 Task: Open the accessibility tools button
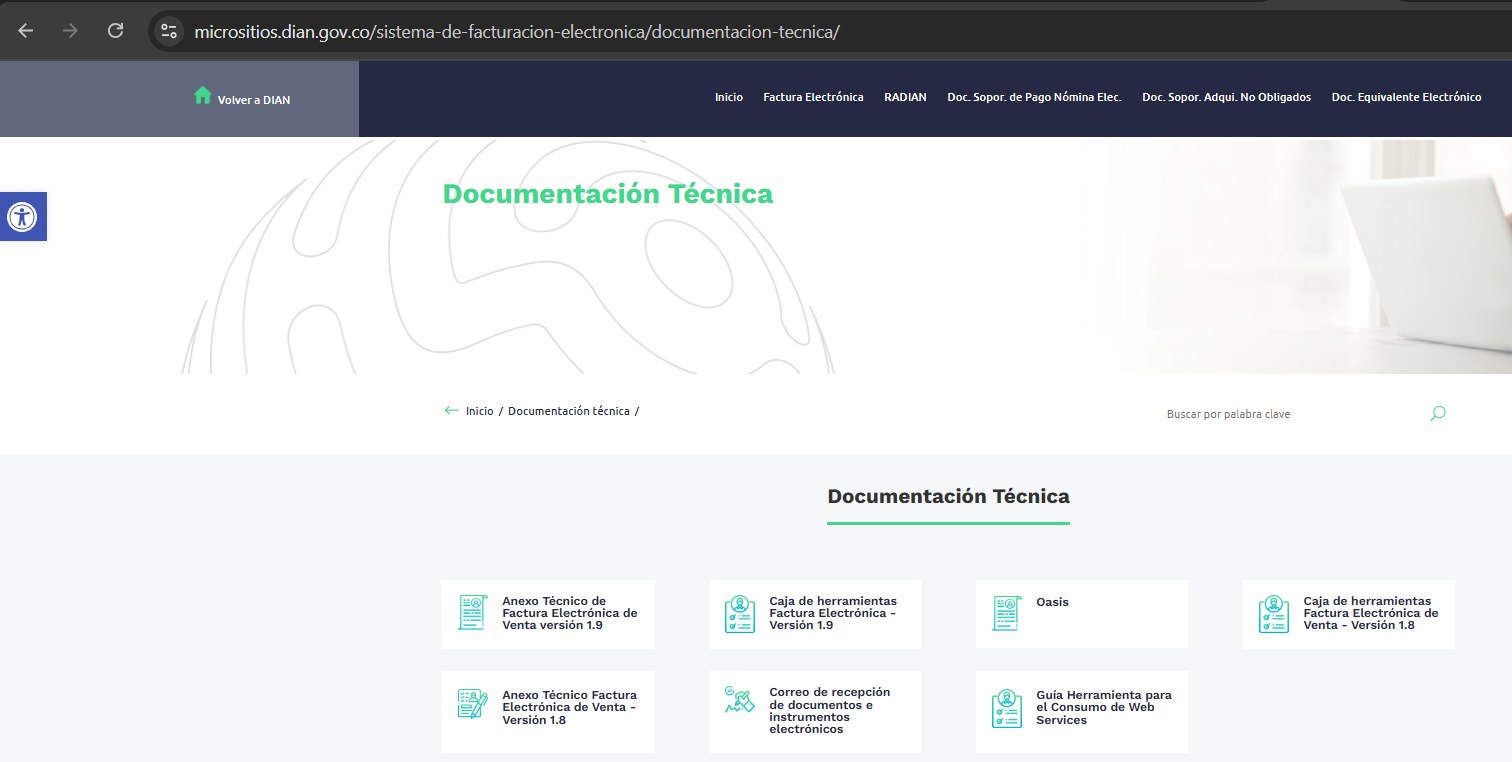22,216
